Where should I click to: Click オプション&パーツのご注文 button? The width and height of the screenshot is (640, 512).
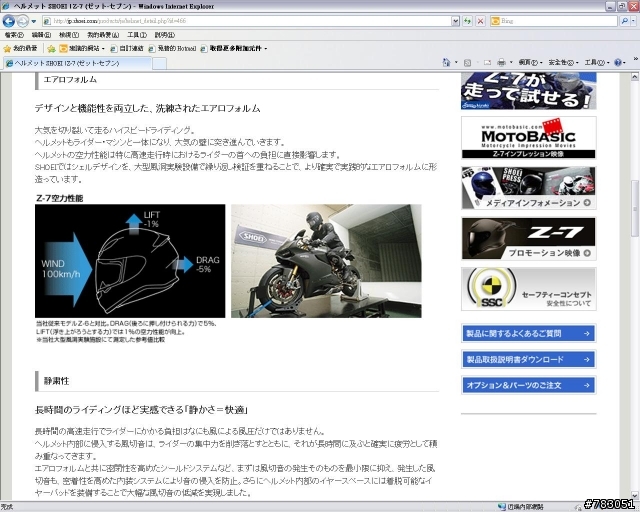[x=529, y=385]
